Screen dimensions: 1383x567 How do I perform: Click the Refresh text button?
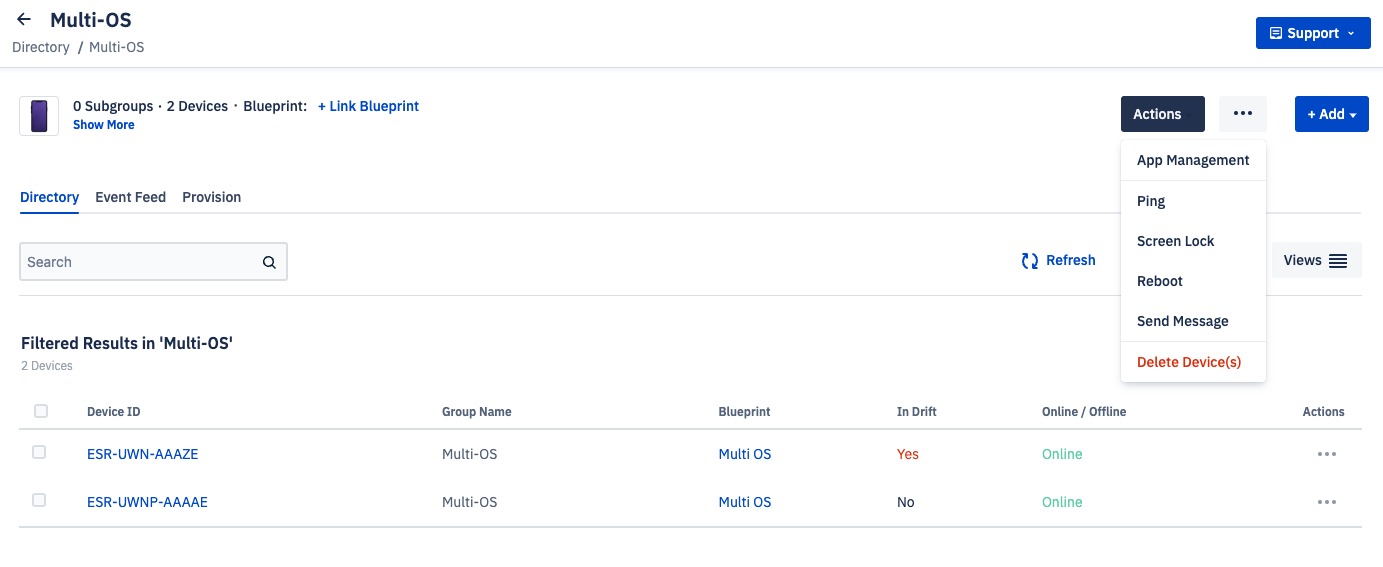click(1071, 260)
